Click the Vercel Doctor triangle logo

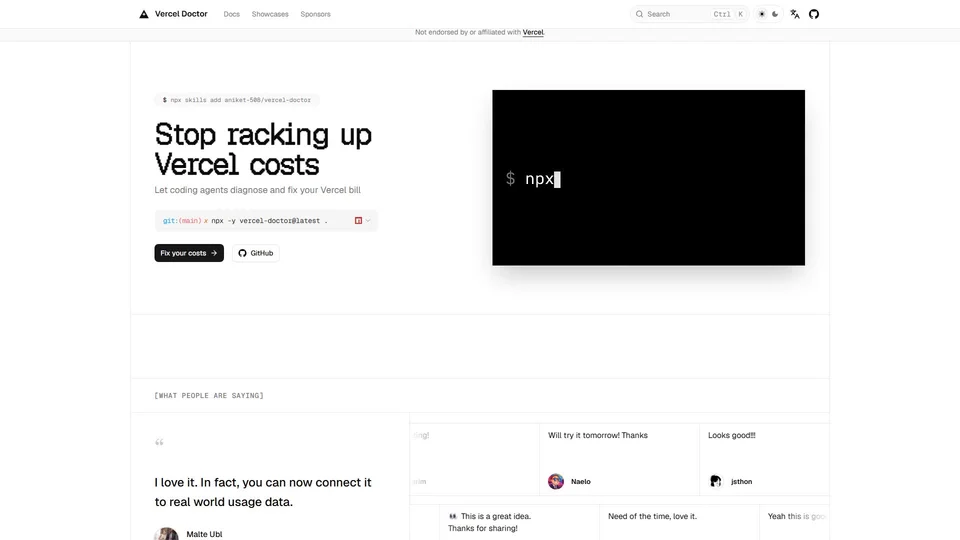coord(144,14)
